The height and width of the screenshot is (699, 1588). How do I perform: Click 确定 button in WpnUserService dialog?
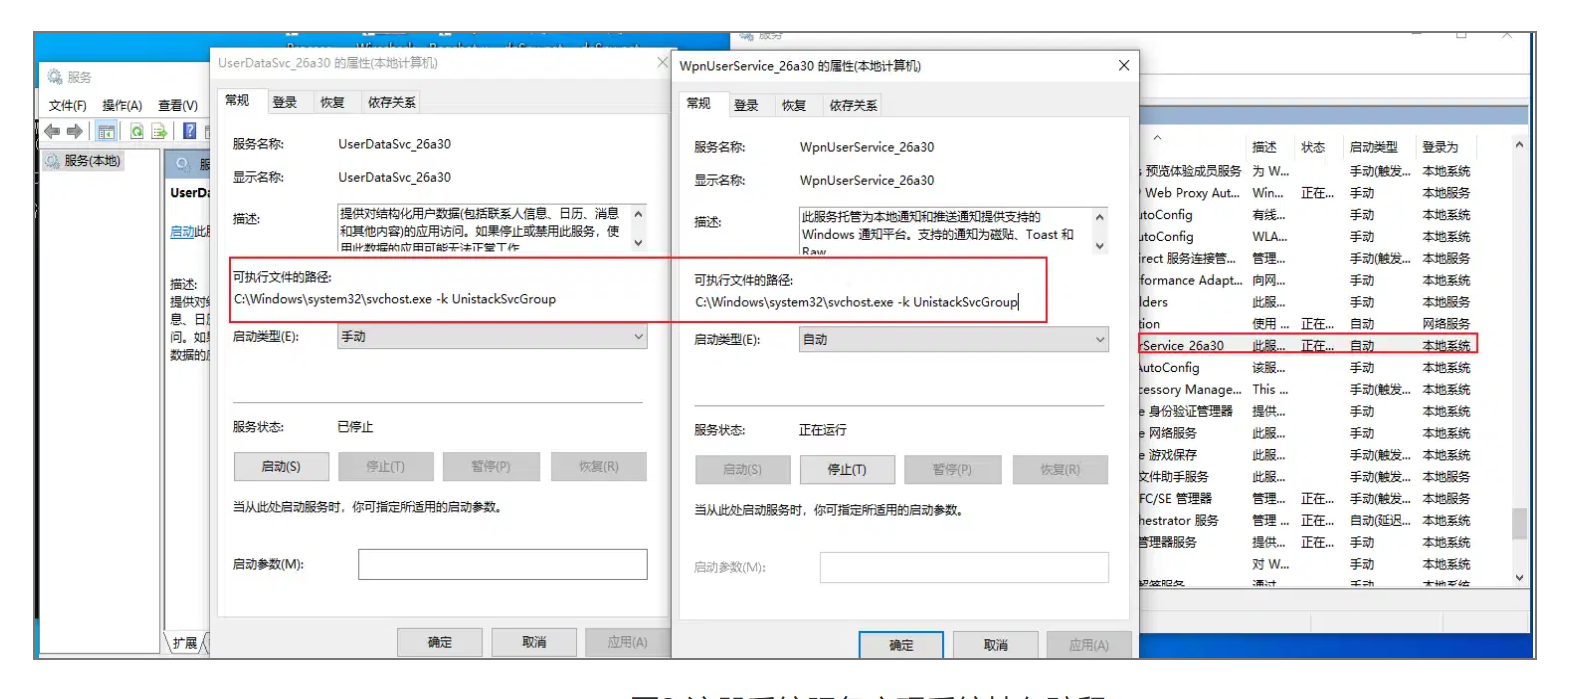[x=900, y=645]
